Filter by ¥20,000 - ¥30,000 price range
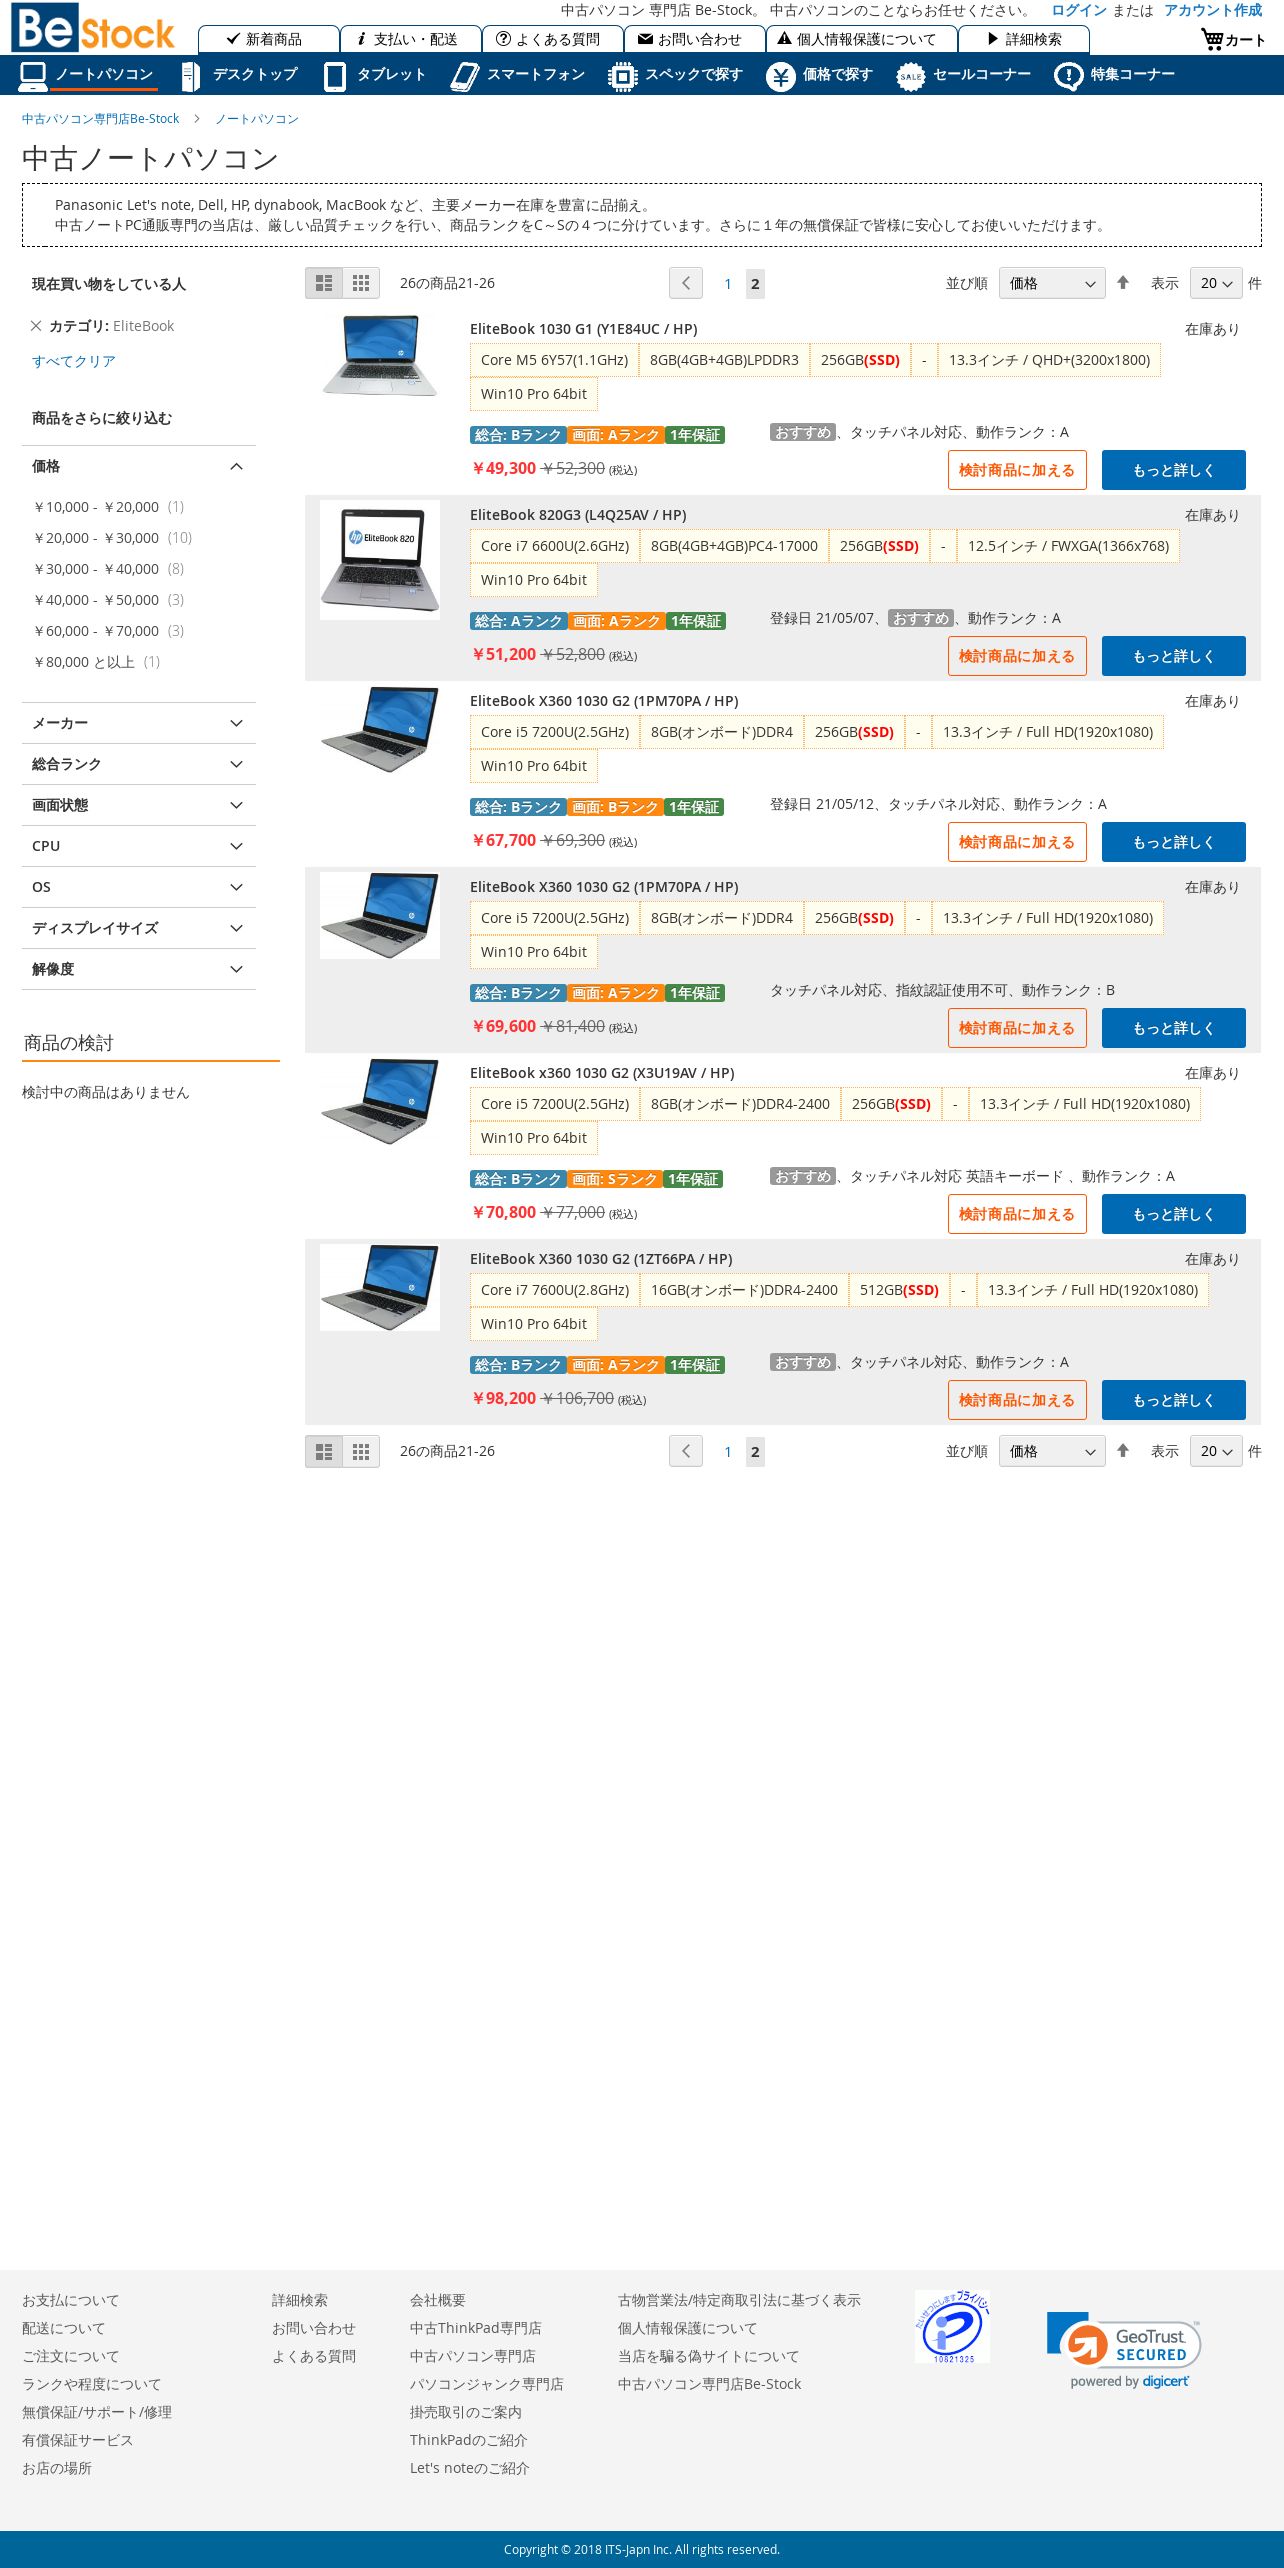The width and height of the screenshot is (1284, 2568). point(96,538)
